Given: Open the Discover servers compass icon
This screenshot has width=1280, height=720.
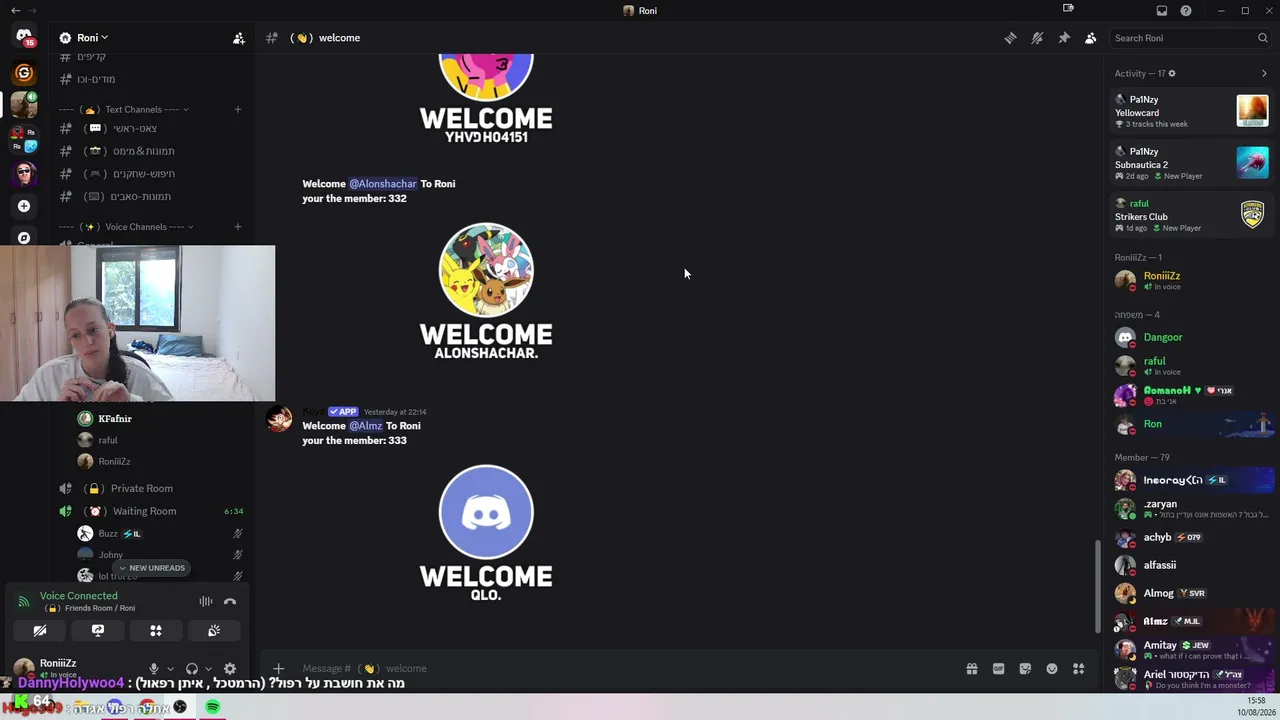Looking at the screenshot, I should 24,238.
